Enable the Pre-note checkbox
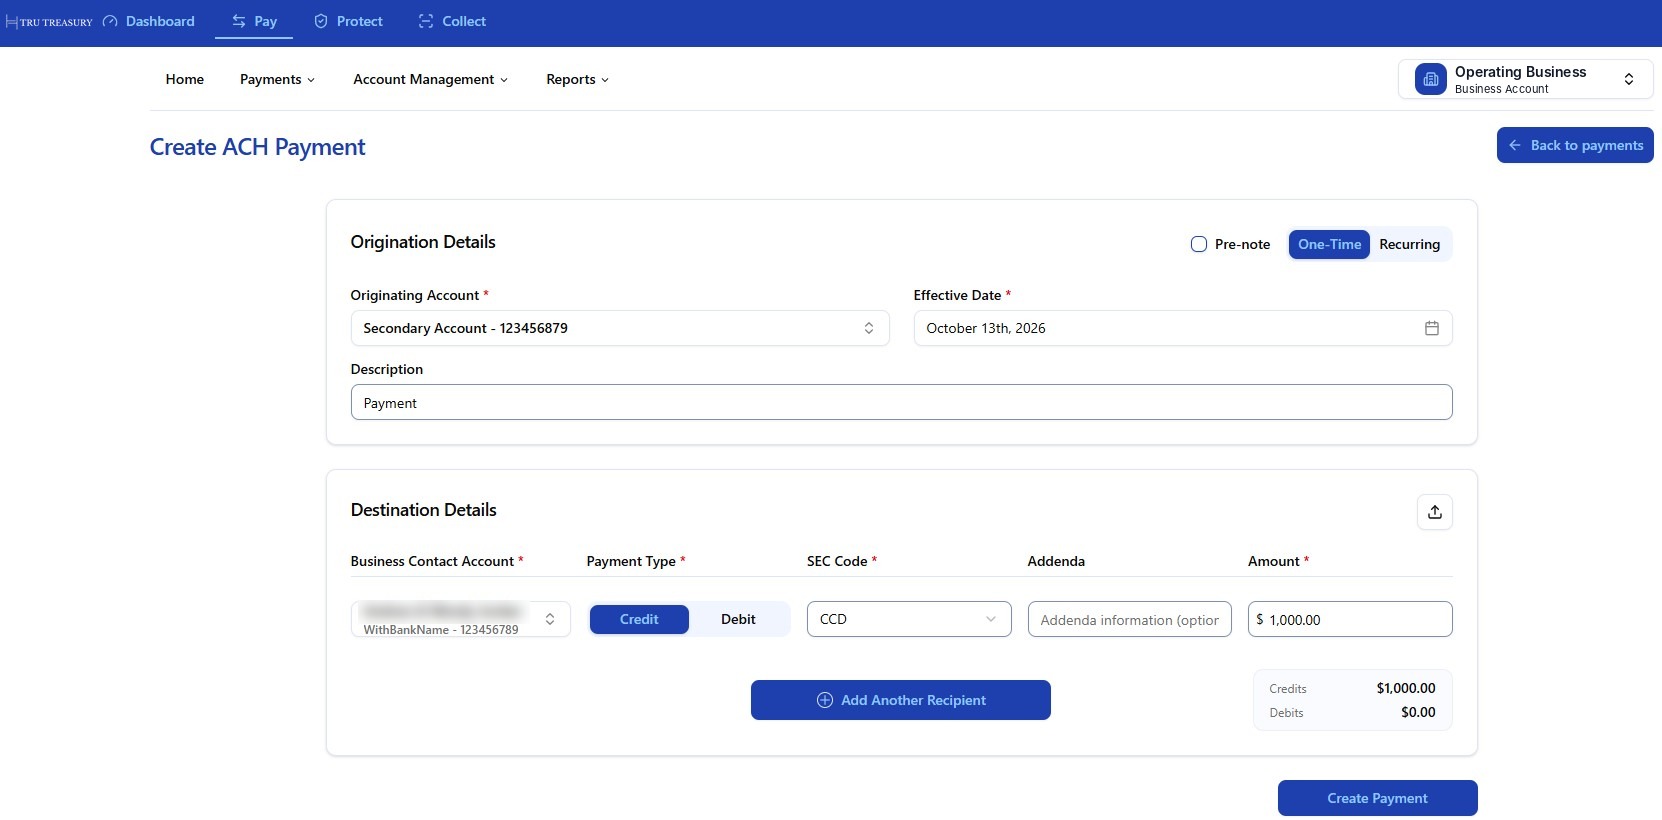This screenshot has width=1662, height=820. coord(1199,244)
